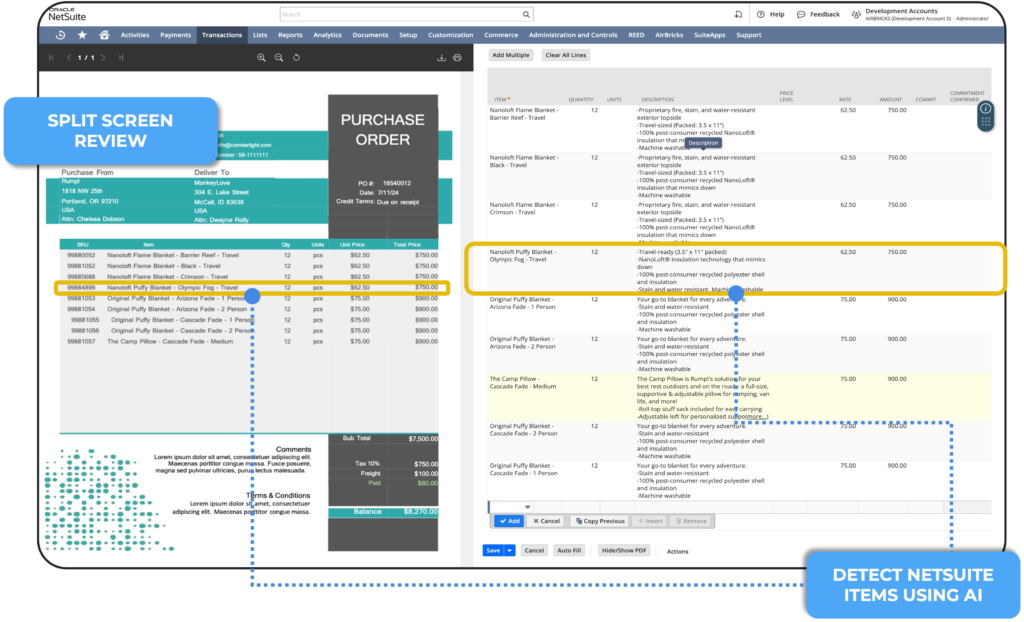
Task: Open the role switcher people icon
Action: [856, 14]
